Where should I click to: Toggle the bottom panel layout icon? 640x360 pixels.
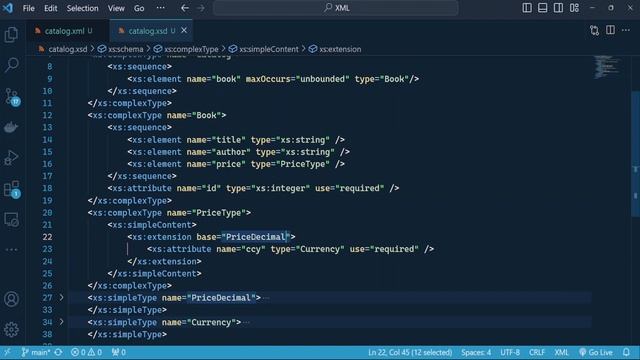542,8
